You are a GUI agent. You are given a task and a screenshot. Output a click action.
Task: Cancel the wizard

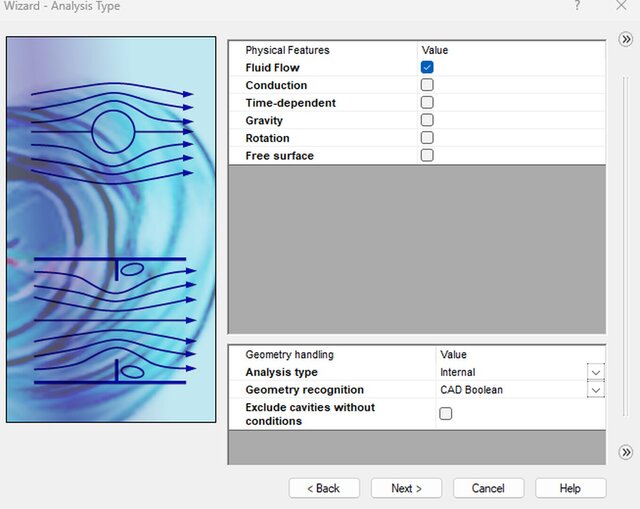[488, 488]
